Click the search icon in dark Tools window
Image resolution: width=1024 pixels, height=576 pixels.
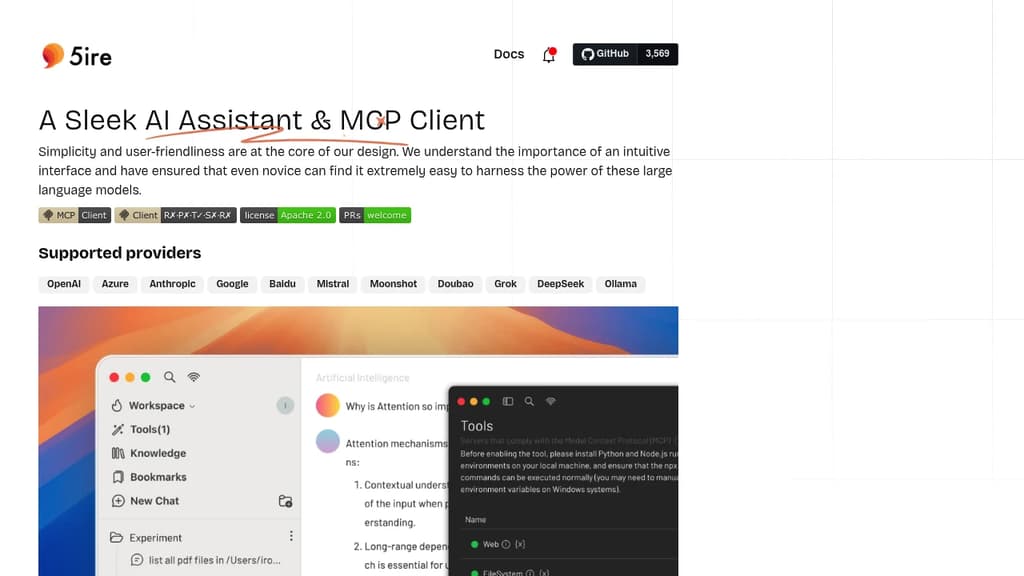[x=529, y=402]
